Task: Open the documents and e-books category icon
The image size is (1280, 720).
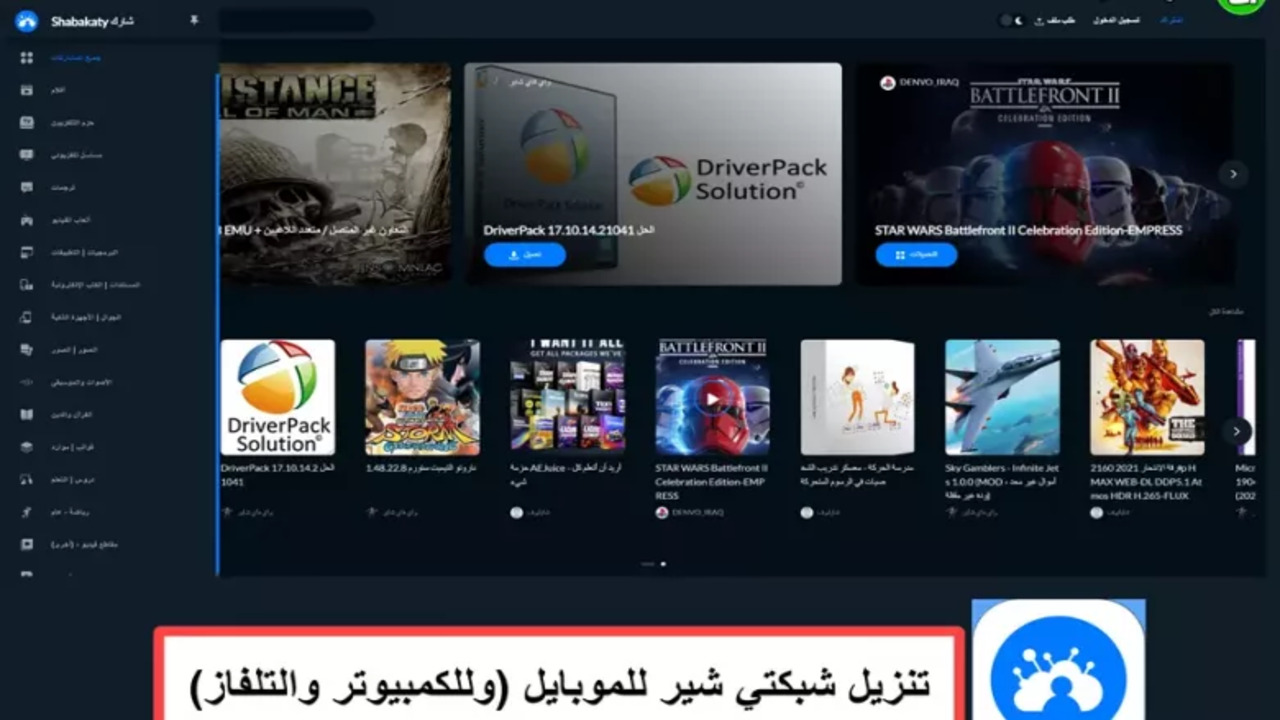Action: [27, 284]
